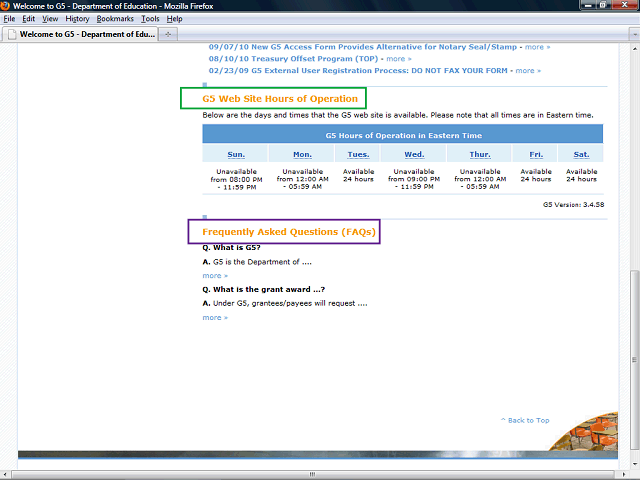Click Sunday Unavailable 08:00 PM cell
The image size is (640, 480).
pyautogui.click(x=236, y=179)
